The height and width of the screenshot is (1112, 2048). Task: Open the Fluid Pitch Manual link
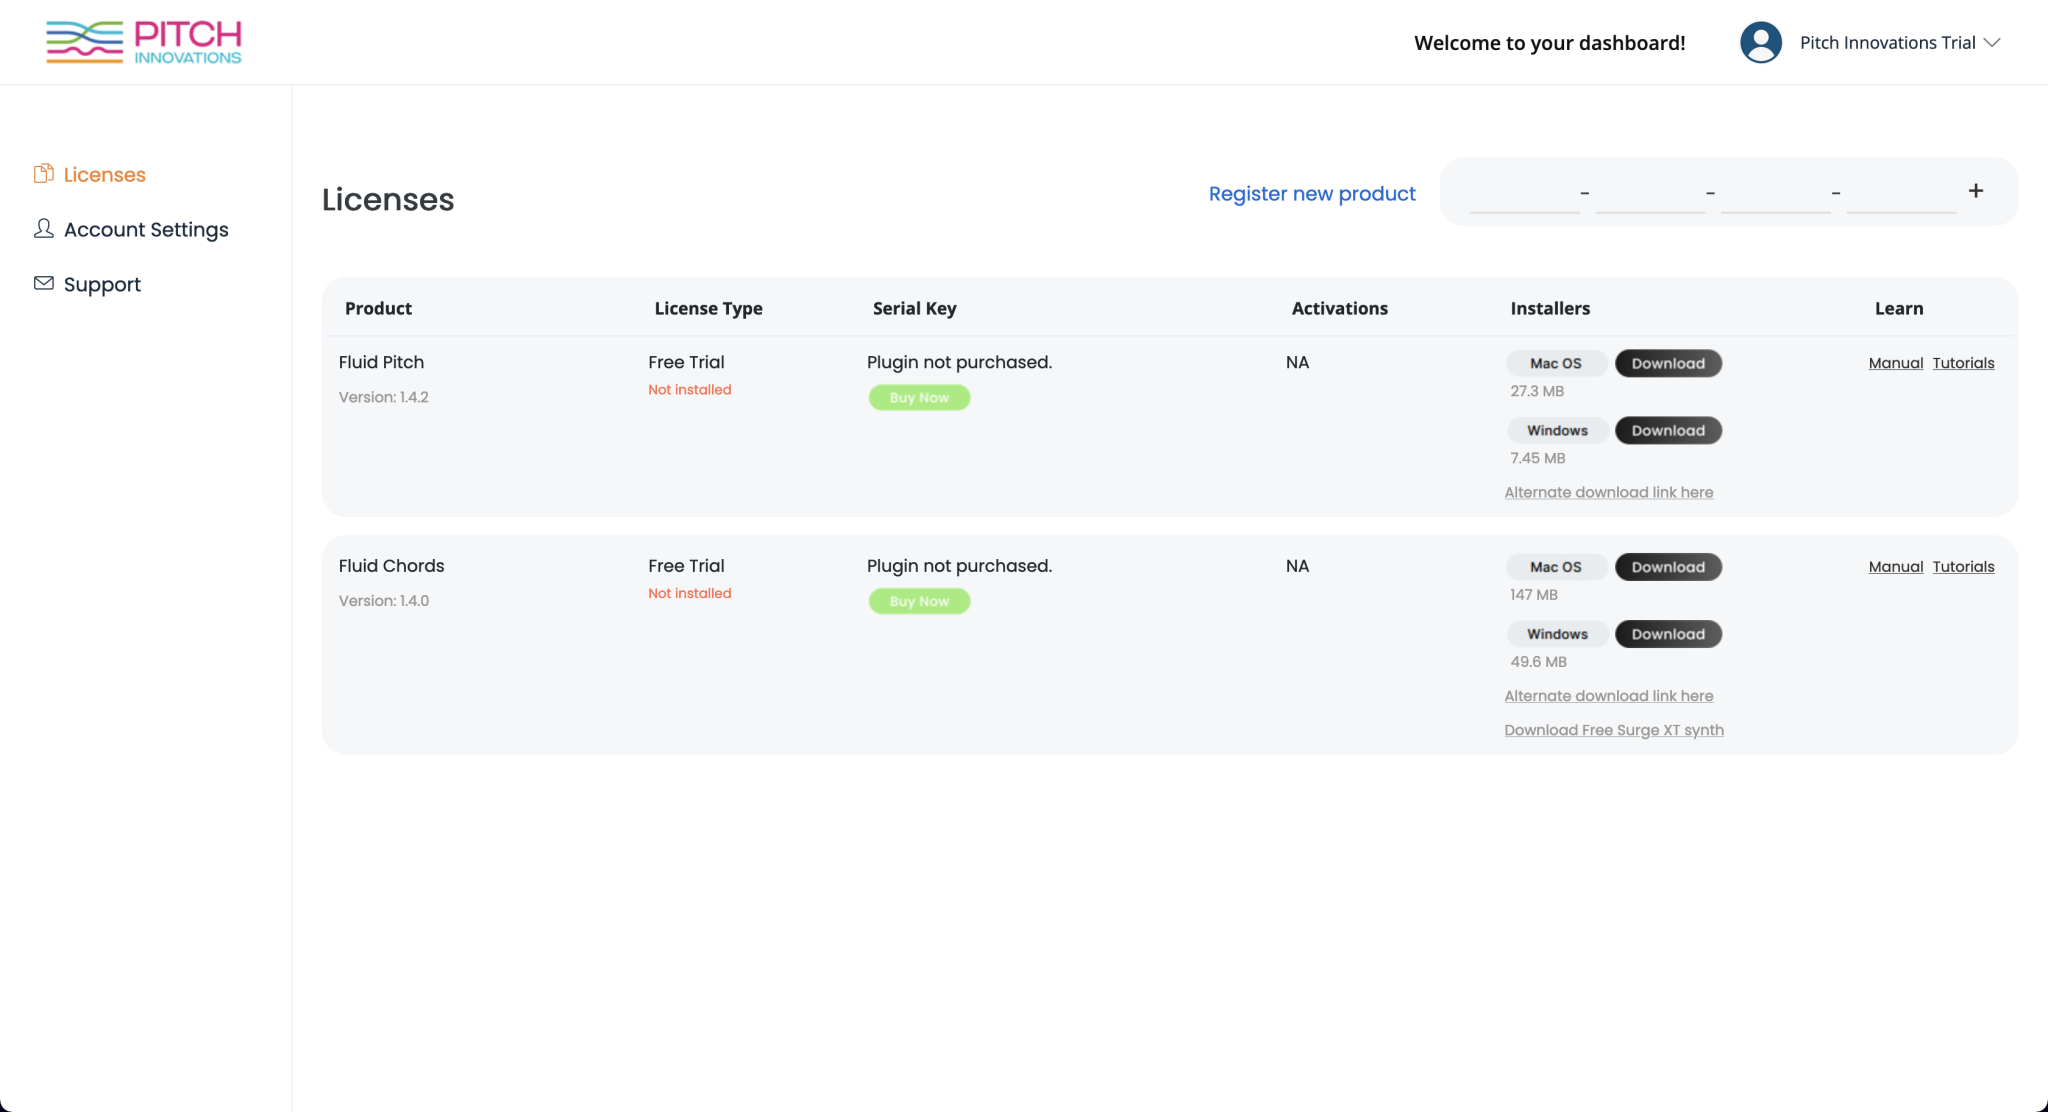coord(1895,363)
